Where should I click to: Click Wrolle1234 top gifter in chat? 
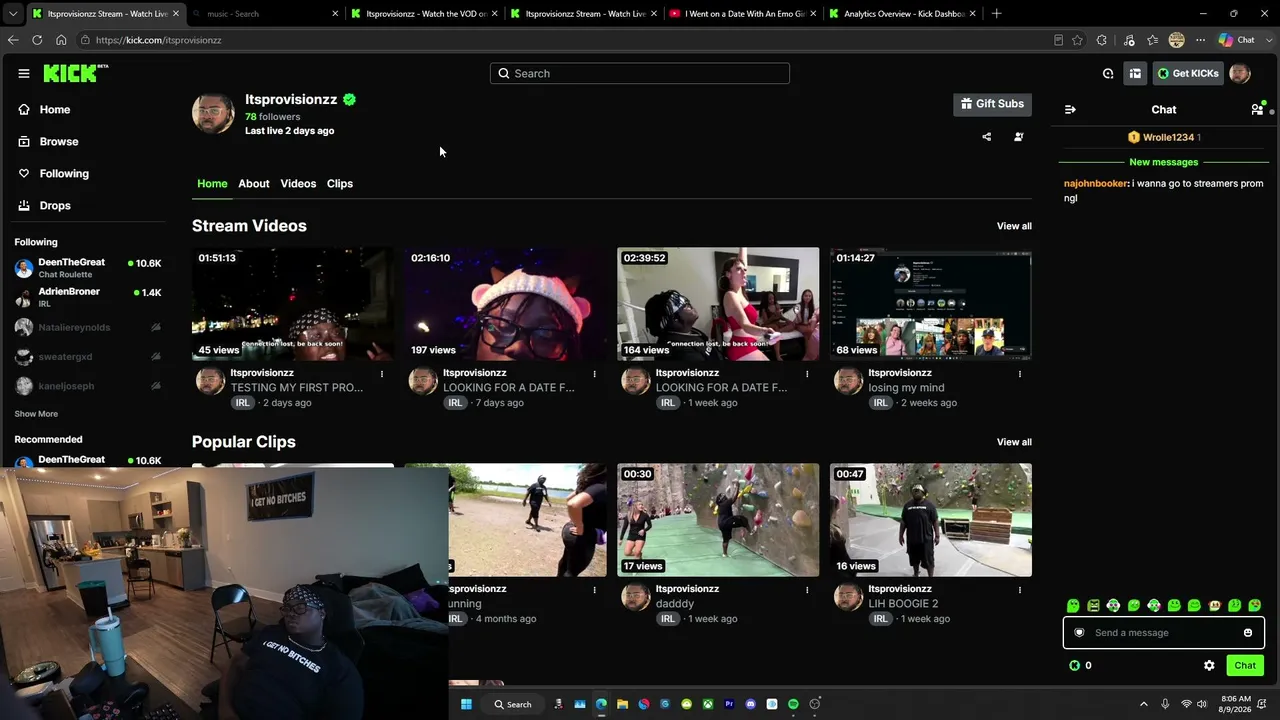(x=1163, y=137)
